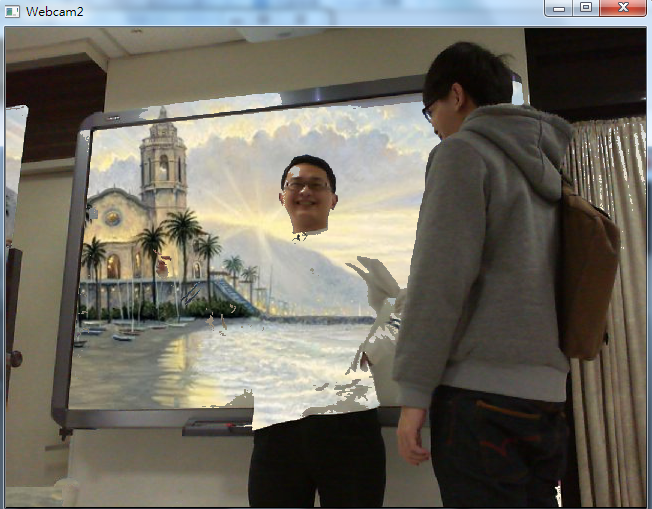The width and height of the screenshot is (652, 509).
Task: Close the Webcam2 window
Action: [x=623, y=8]
